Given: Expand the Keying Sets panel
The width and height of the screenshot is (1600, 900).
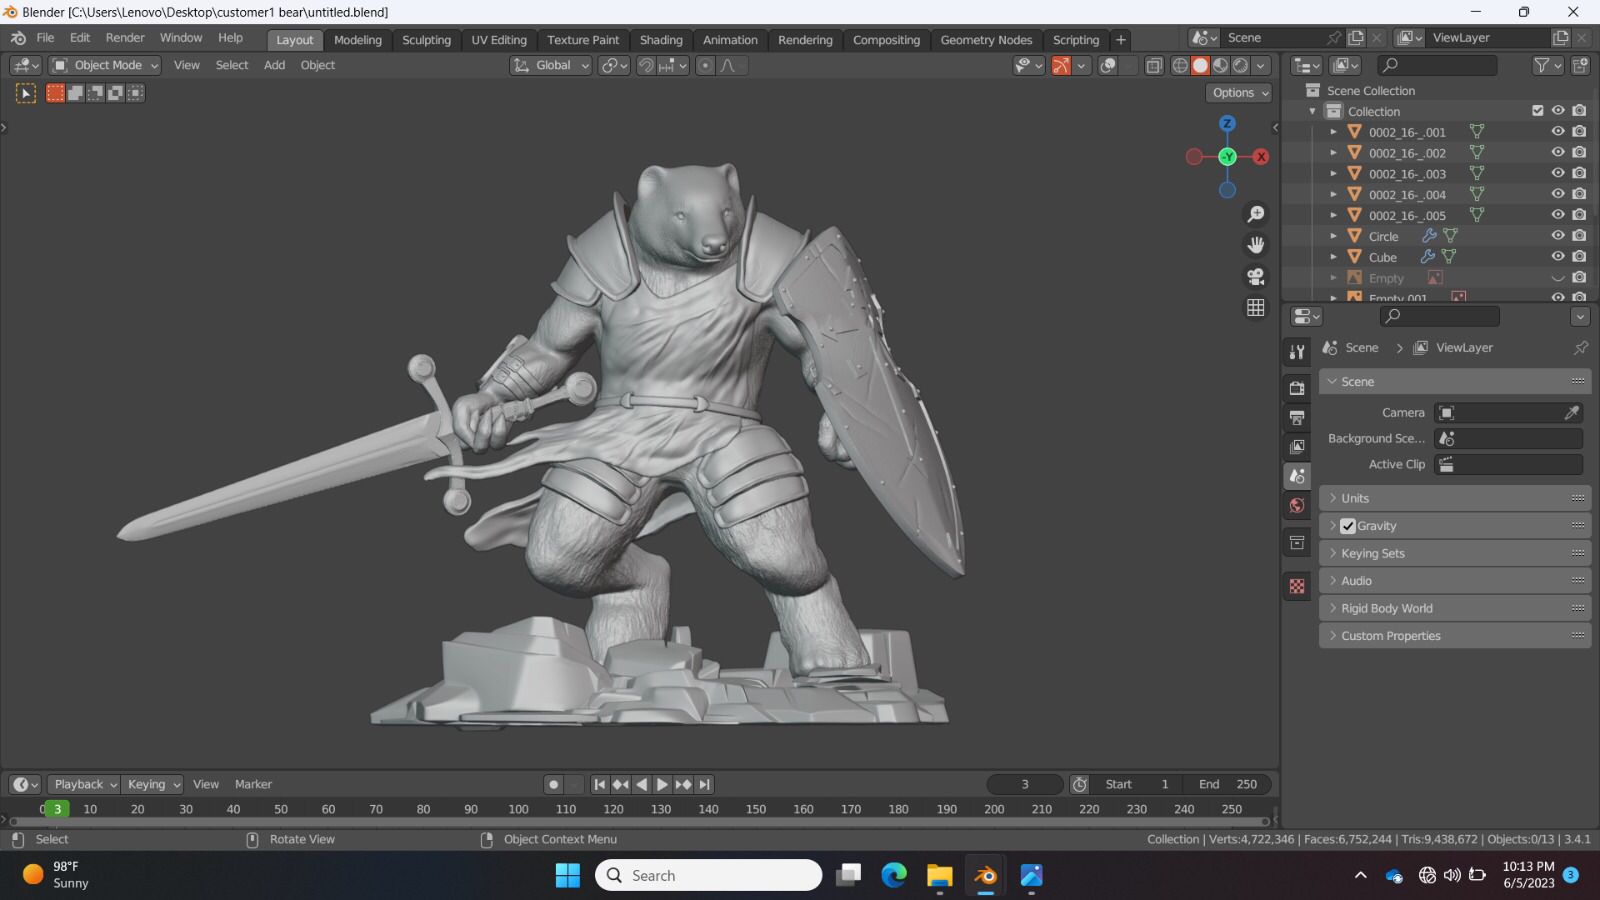Looking at the screenshot, I should tap(1455, 553).
